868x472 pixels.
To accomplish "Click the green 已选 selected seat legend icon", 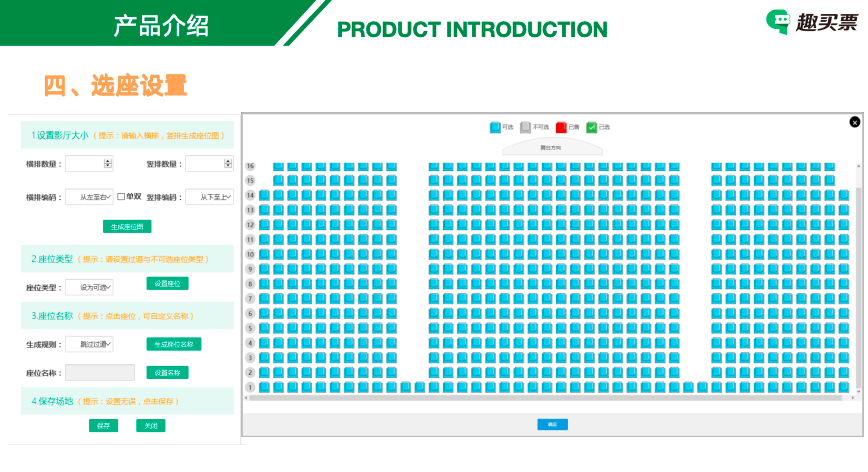I will click(x=592, y=127).
